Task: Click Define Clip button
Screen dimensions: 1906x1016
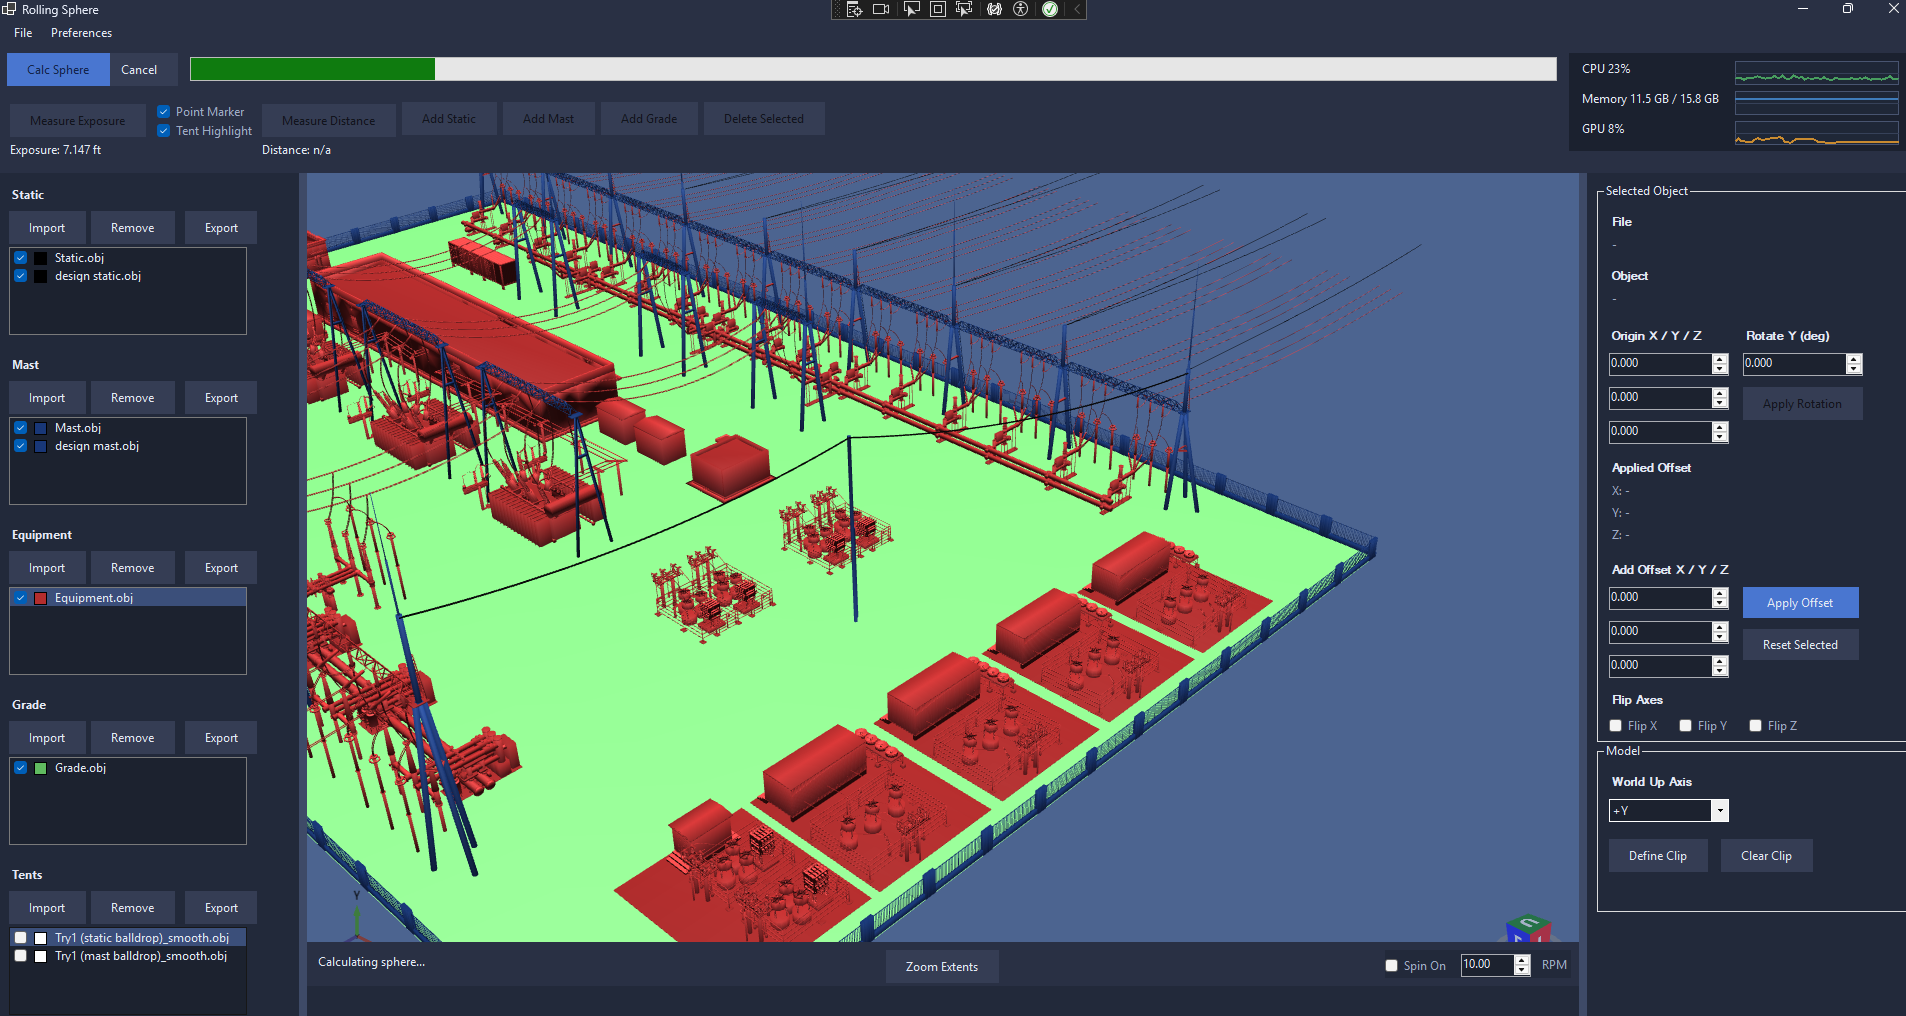Action: tap(1658, 856)
